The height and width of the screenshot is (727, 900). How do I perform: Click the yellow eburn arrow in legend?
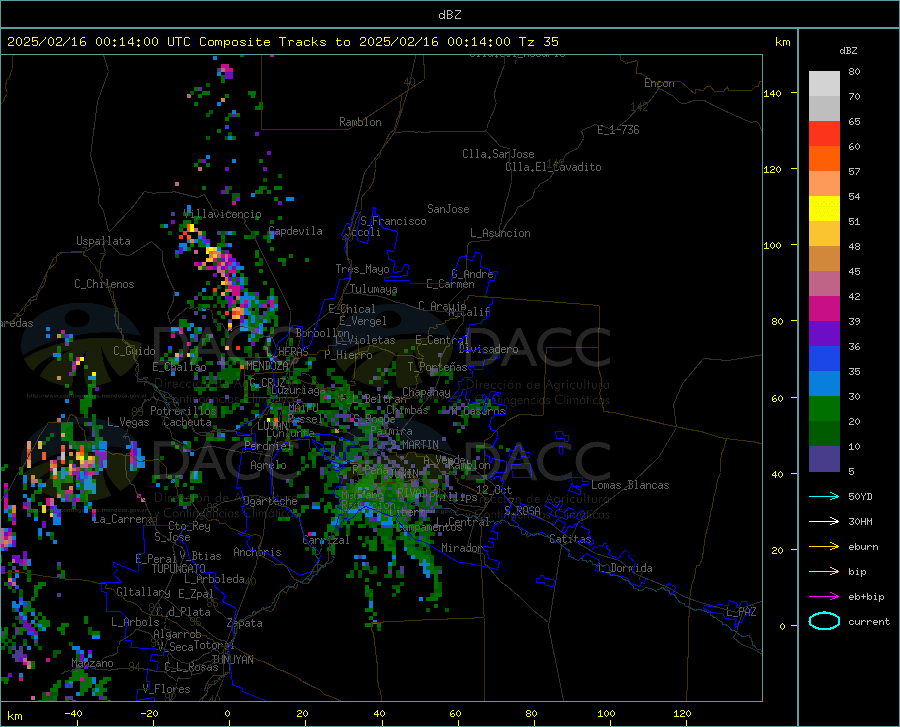pos(824,546)
